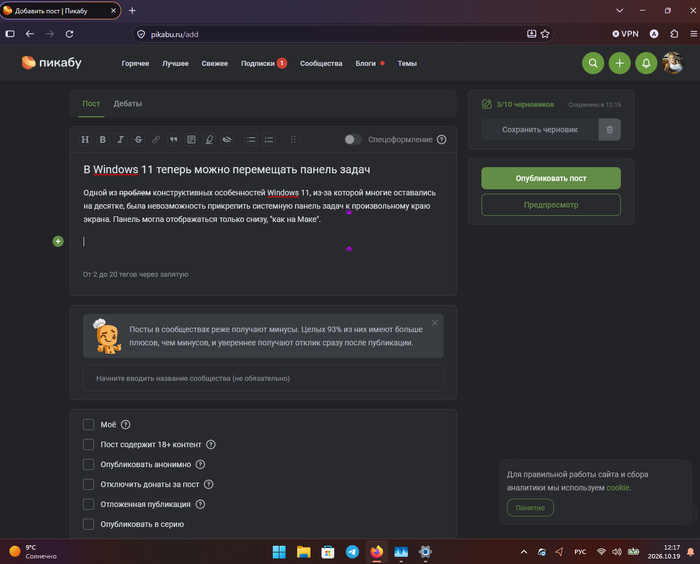Go back in browser history

(30, 34)
